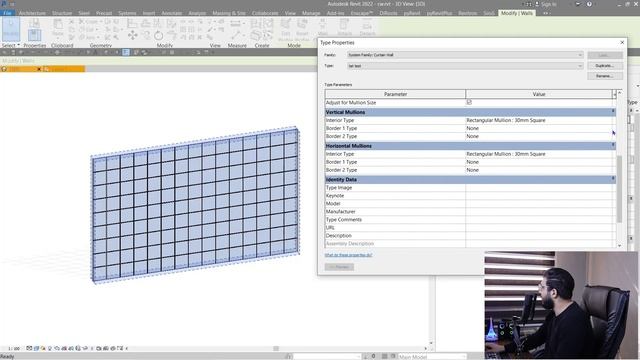
Task: Close the orange highlighted view tab
Action: [x=39, y=69]
